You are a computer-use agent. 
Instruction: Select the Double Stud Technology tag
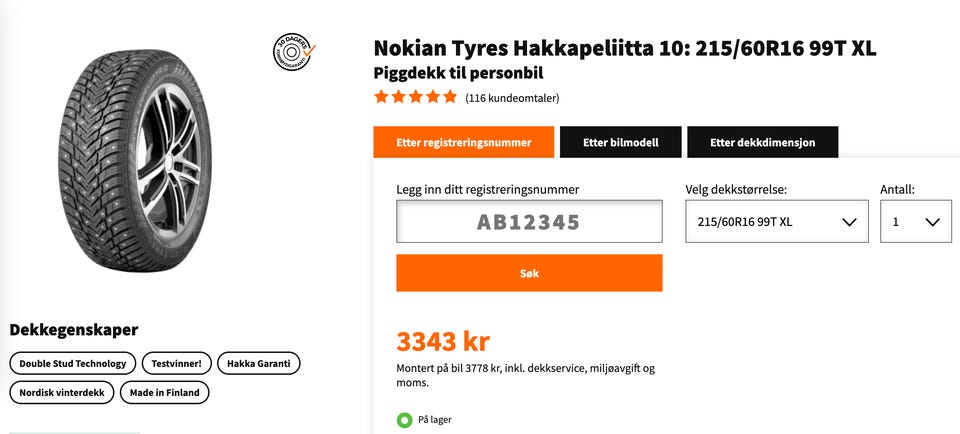tap(72, 363)
